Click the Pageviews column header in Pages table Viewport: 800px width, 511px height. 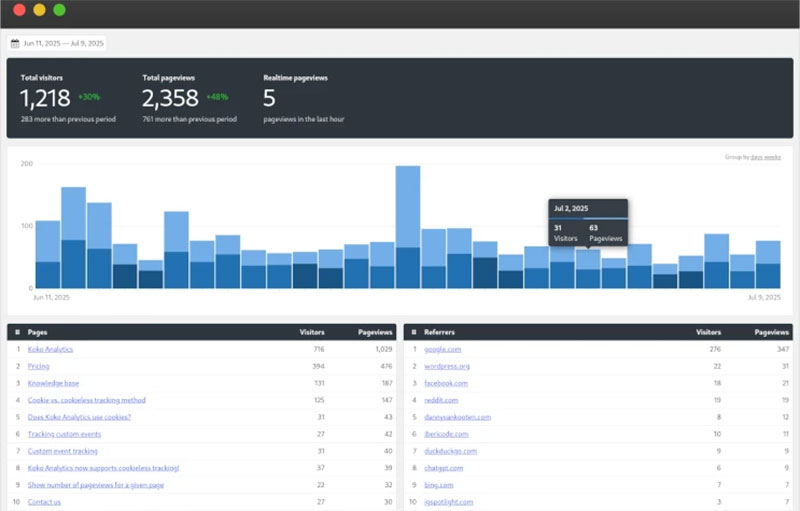375,332
